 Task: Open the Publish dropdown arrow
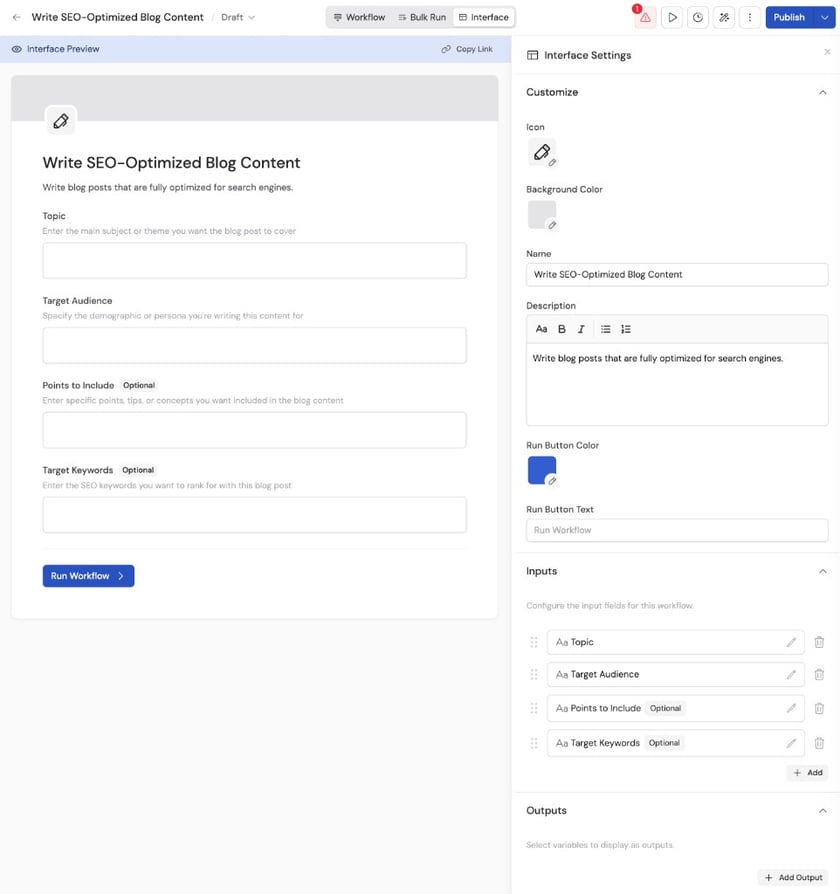pos(825,18)
